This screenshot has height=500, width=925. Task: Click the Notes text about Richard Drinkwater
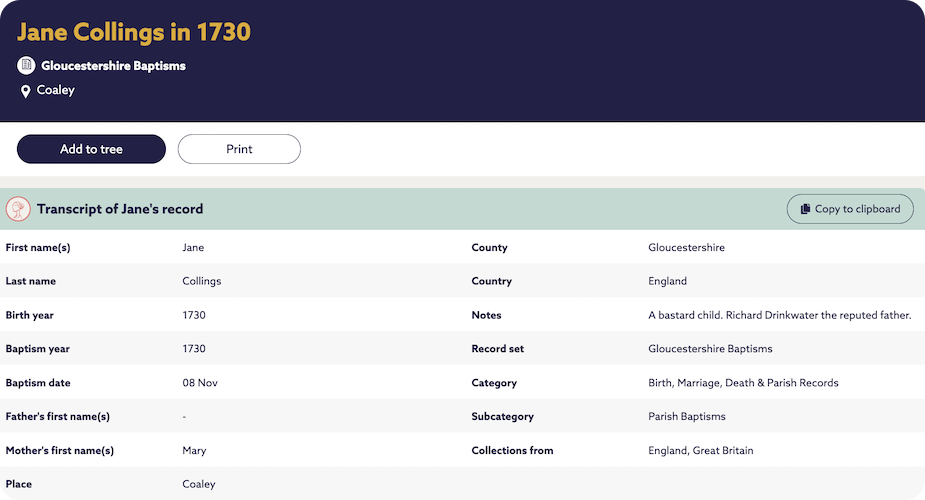[x=779, y=315]
